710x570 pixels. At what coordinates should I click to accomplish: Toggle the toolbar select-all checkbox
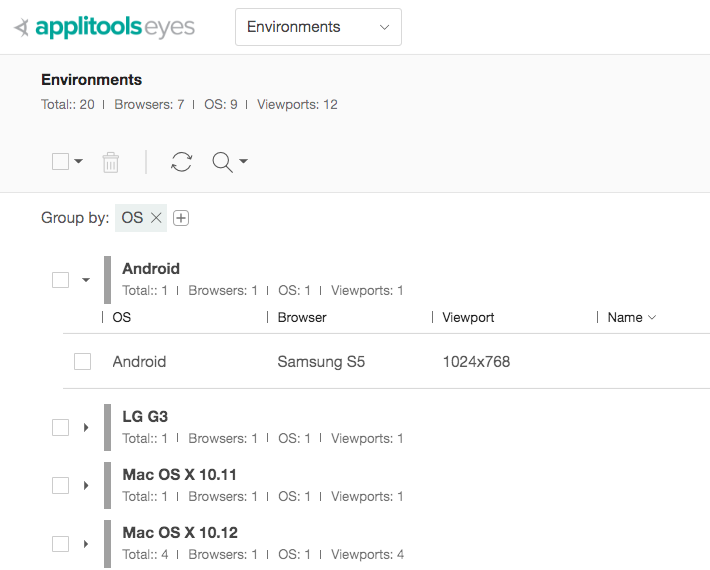[x=60, y=162]
